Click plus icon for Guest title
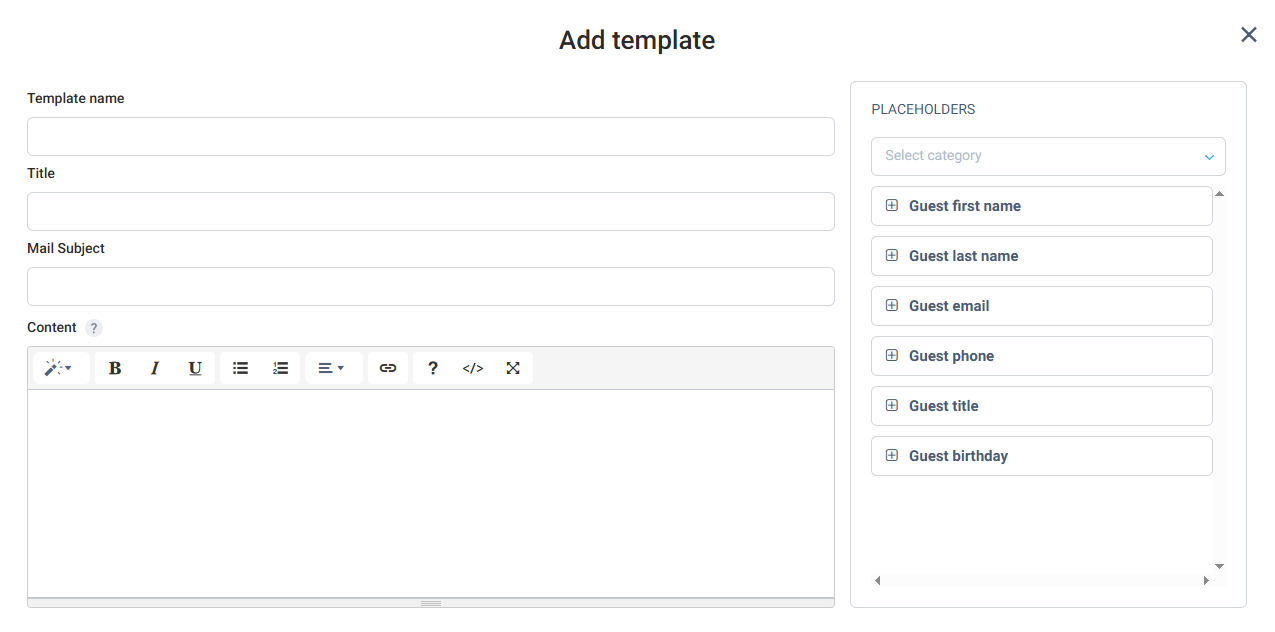 (892, 405)
